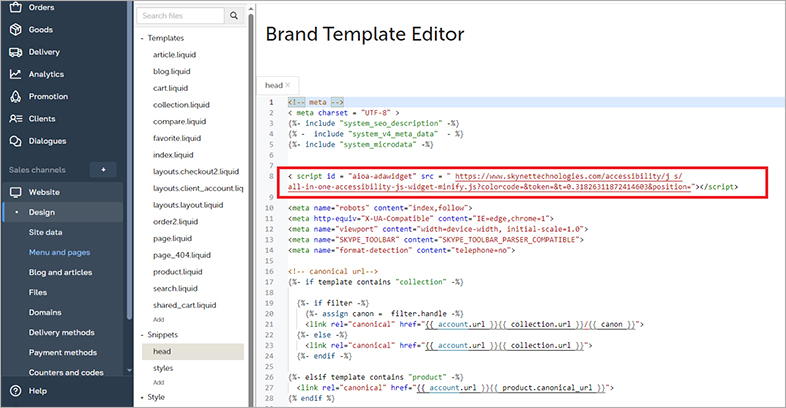Click the Goods box icon
Image resolution: width=786 pixels, height=408 pixels.
tap(16, 30)
